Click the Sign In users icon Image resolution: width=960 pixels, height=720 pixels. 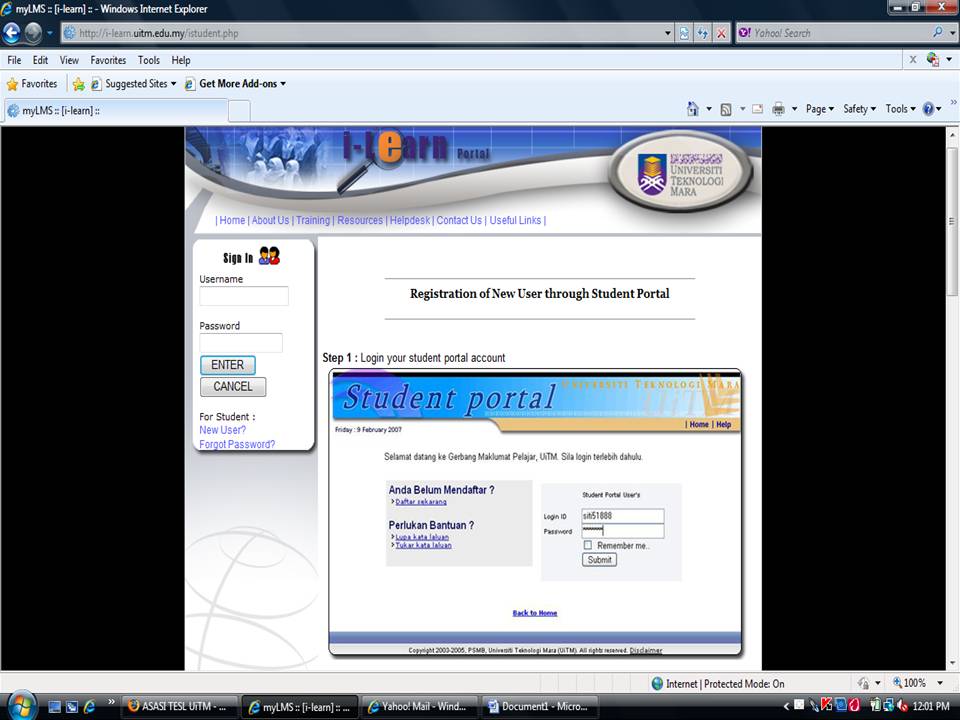coord(269,256)
